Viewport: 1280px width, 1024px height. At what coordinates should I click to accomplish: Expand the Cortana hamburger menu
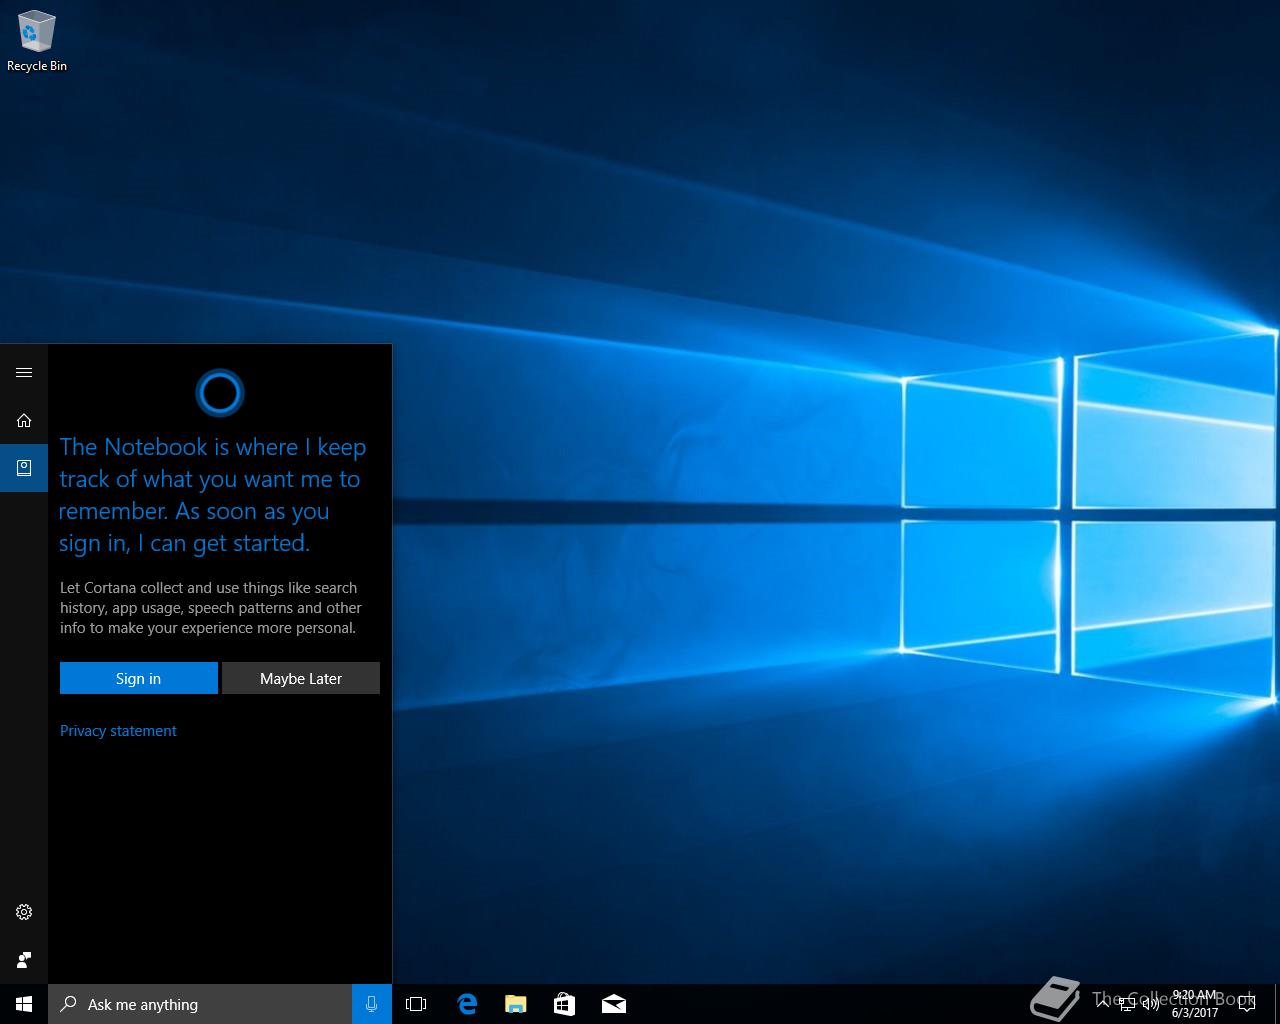(x=24, y=373)
